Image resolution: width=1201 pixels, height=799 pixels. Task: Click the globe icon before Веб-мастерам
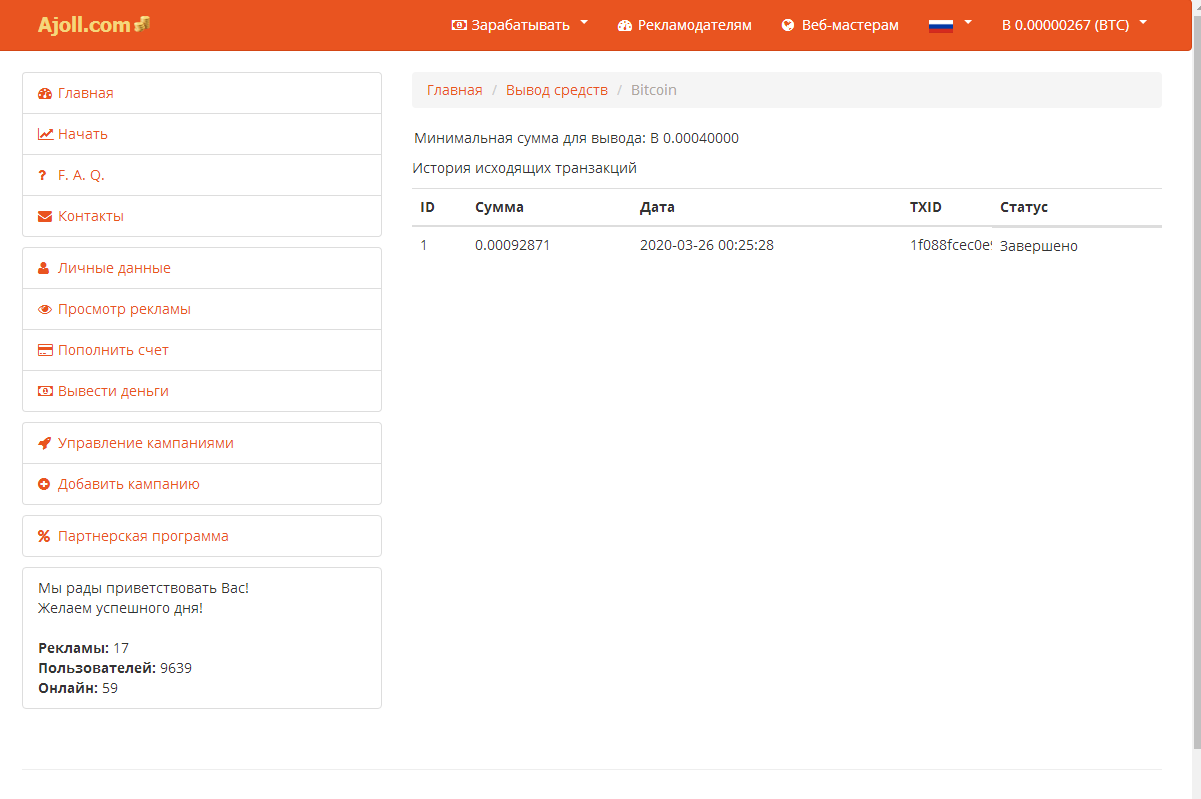click(x=788, y=25)
